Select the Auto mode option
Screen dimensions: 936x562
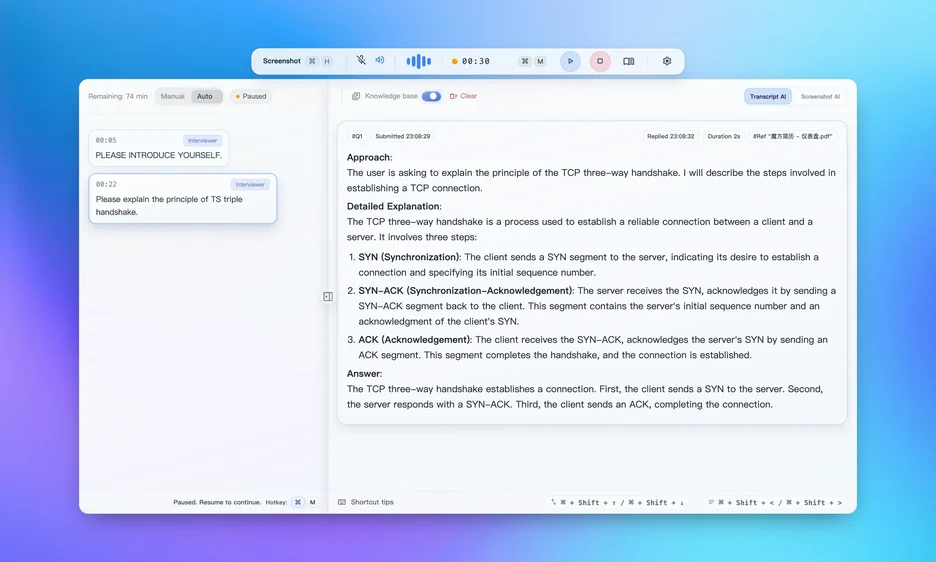point(205,97)
